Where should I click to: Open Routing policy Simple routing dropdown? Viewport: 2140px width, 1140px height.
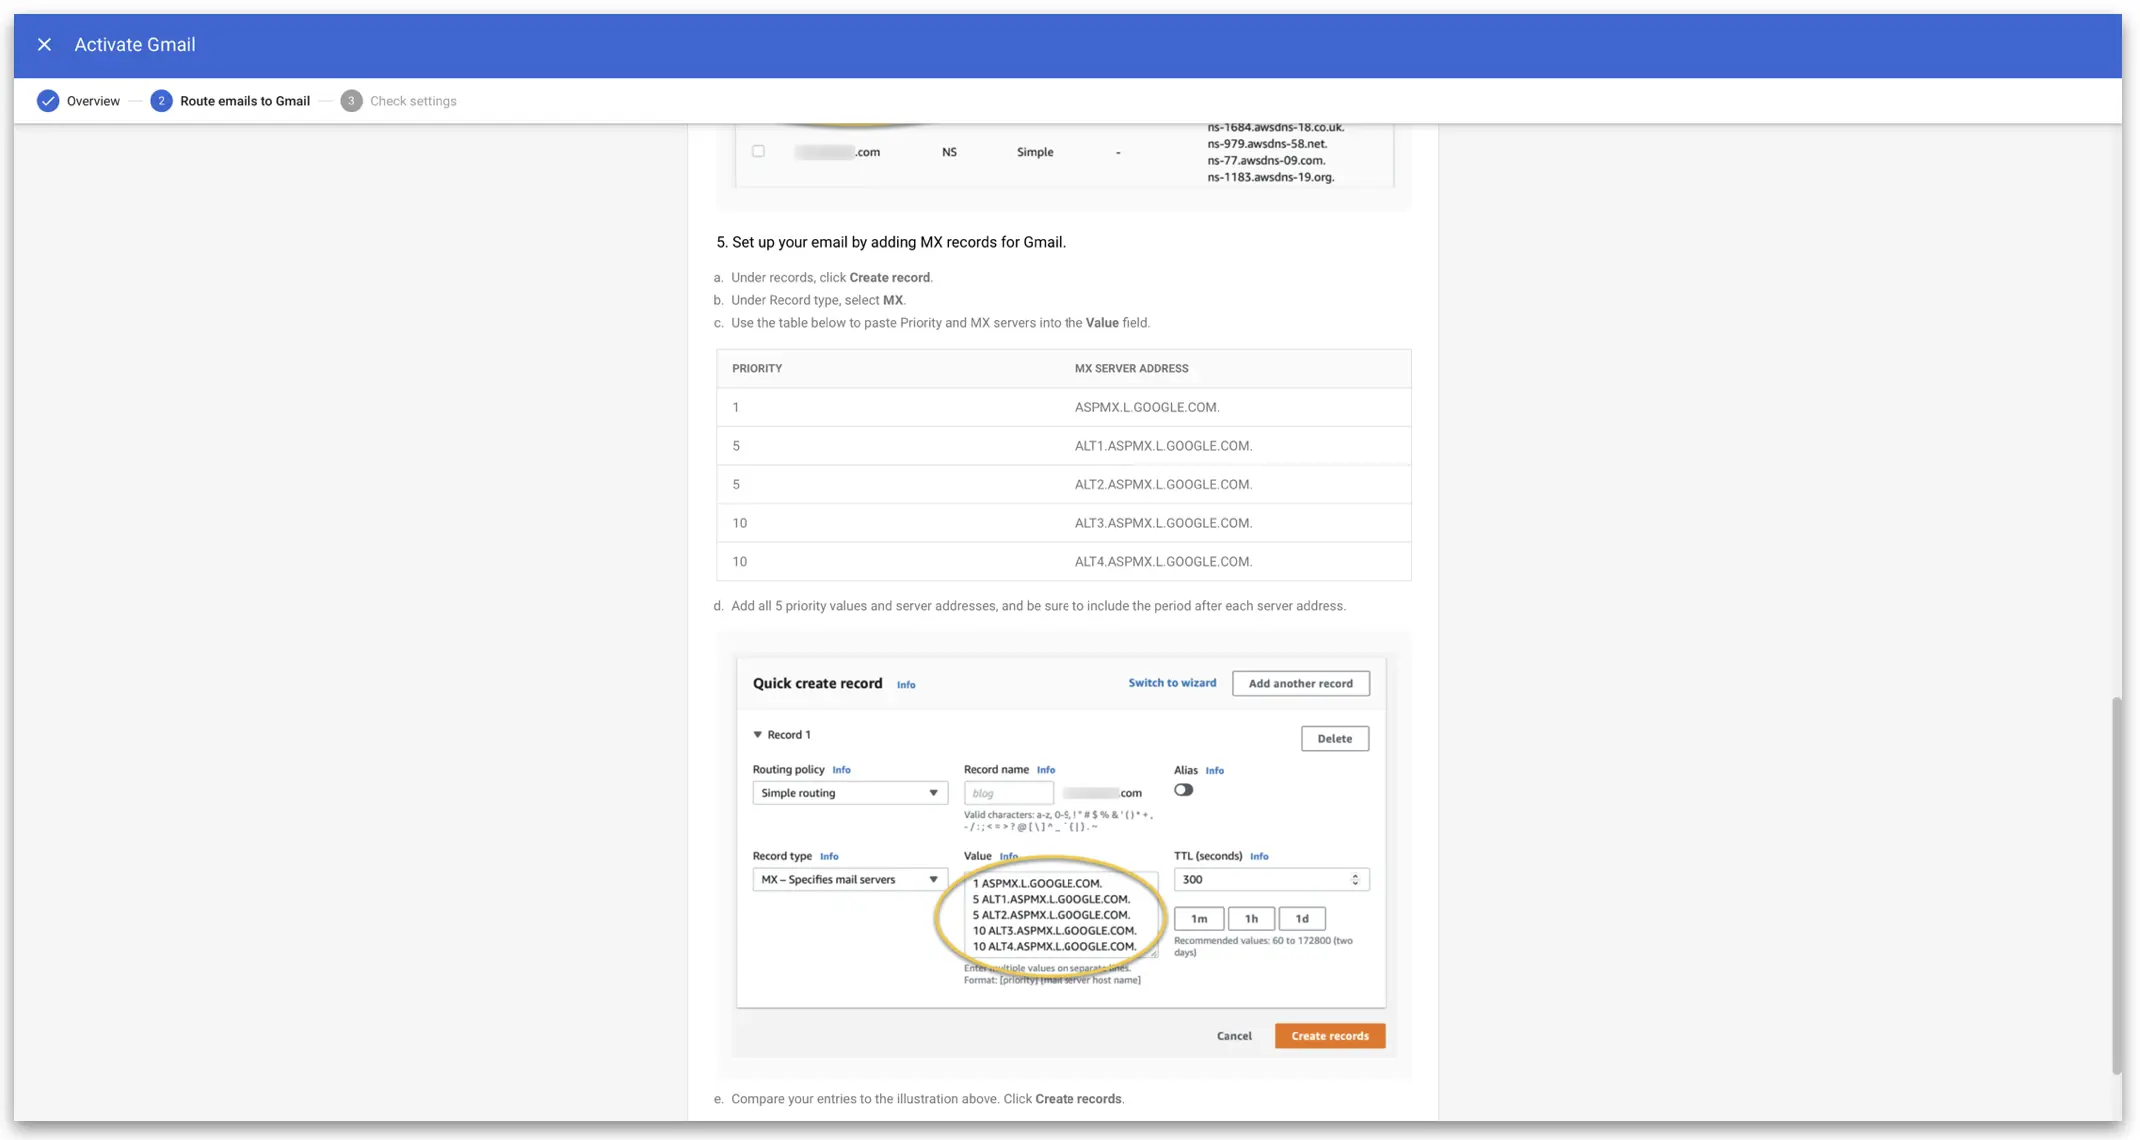click(x=850, y=793)
